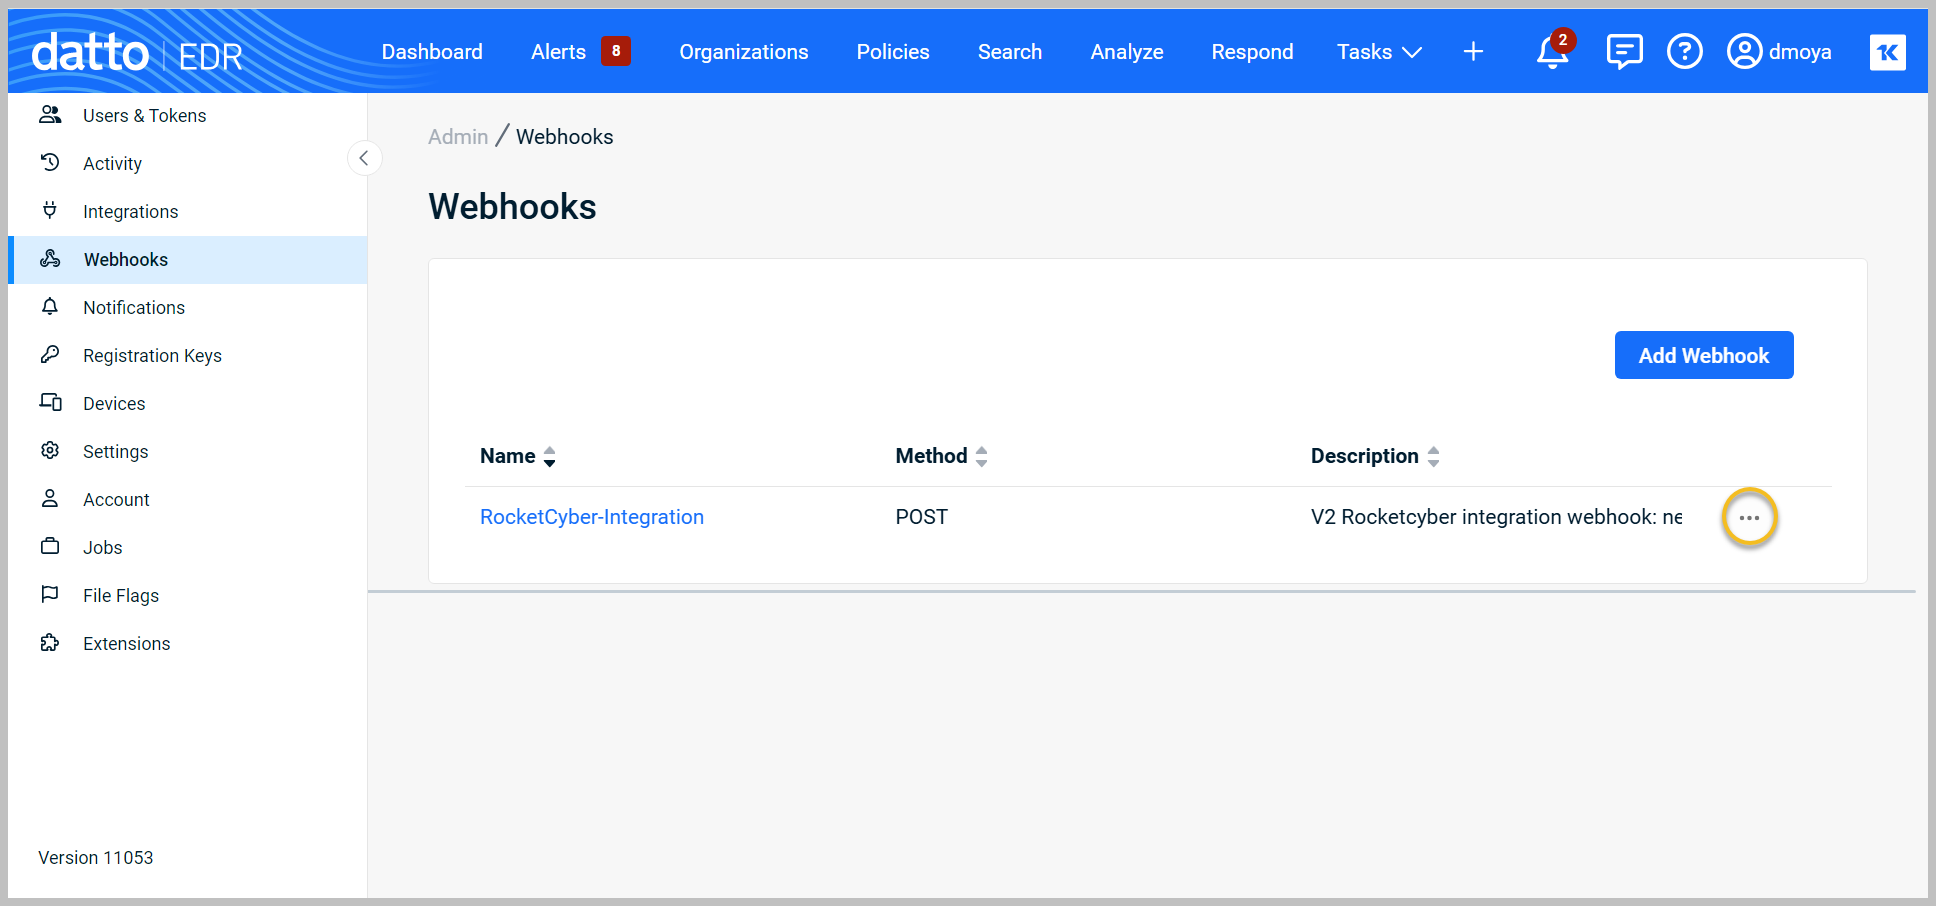
Task: Open the Alerts menu item
Action: coord(558,51)
